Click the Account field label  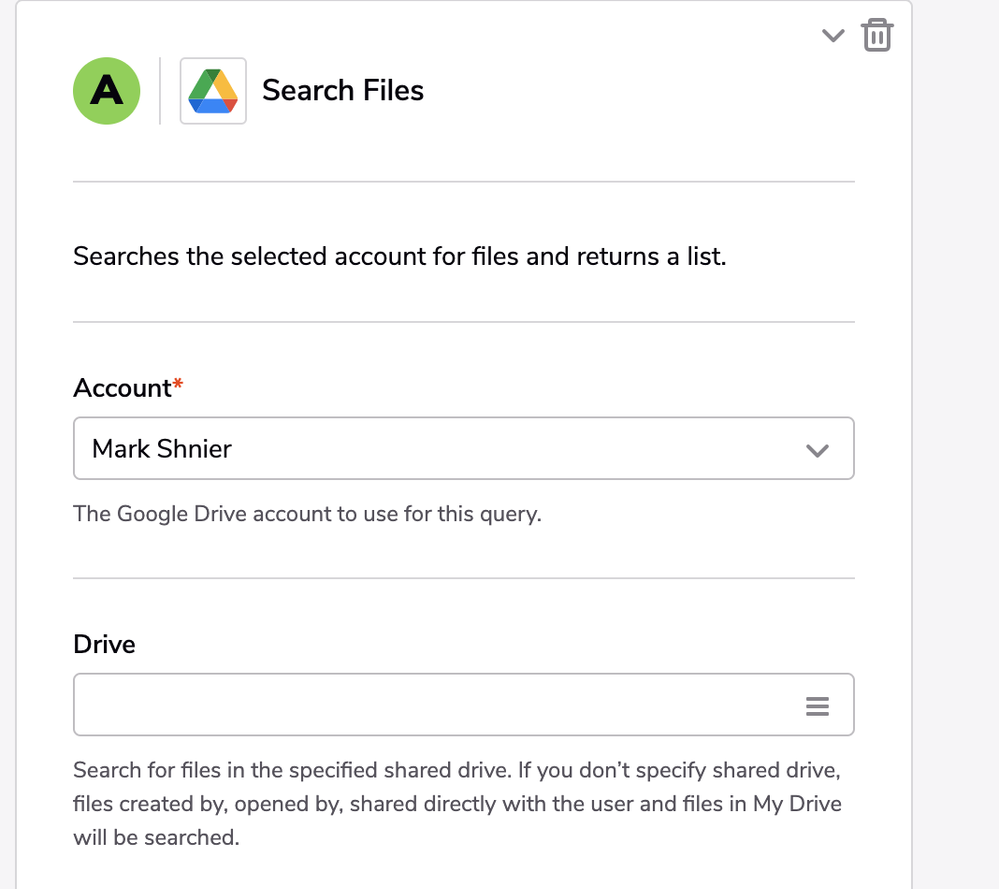pos(122,387)
